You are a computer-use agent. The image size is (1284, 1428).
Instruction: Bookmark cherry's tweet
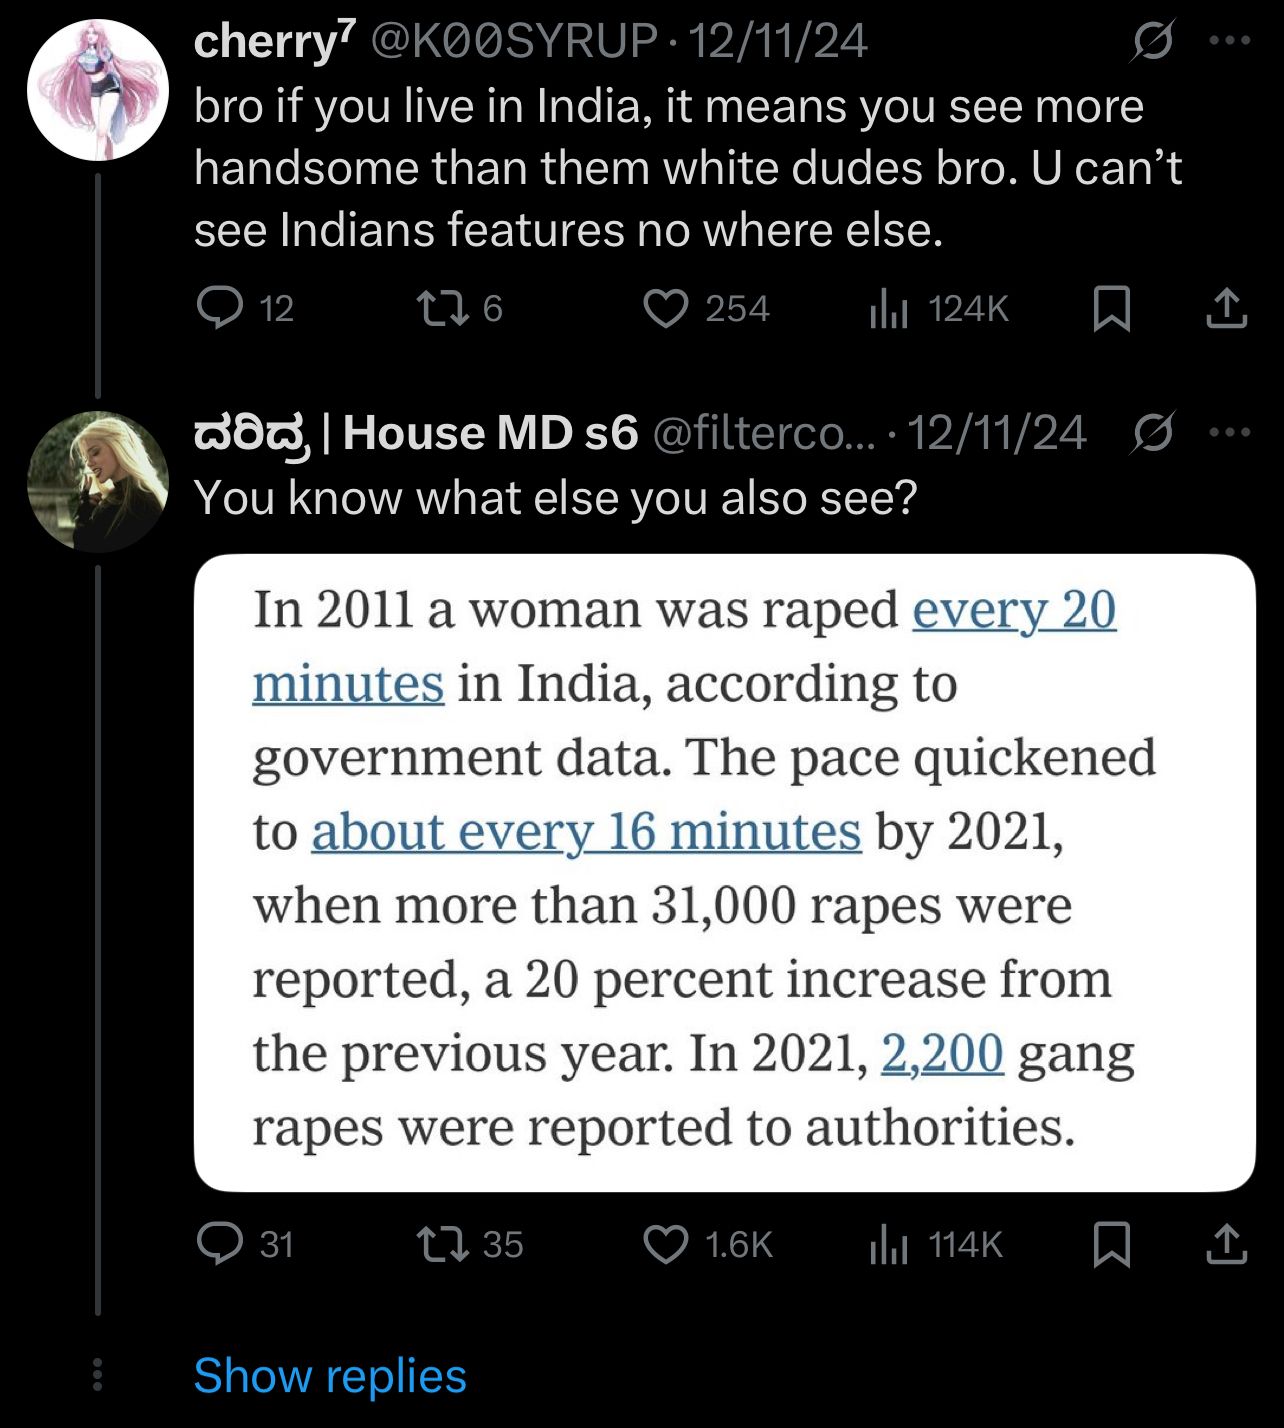1111,308
